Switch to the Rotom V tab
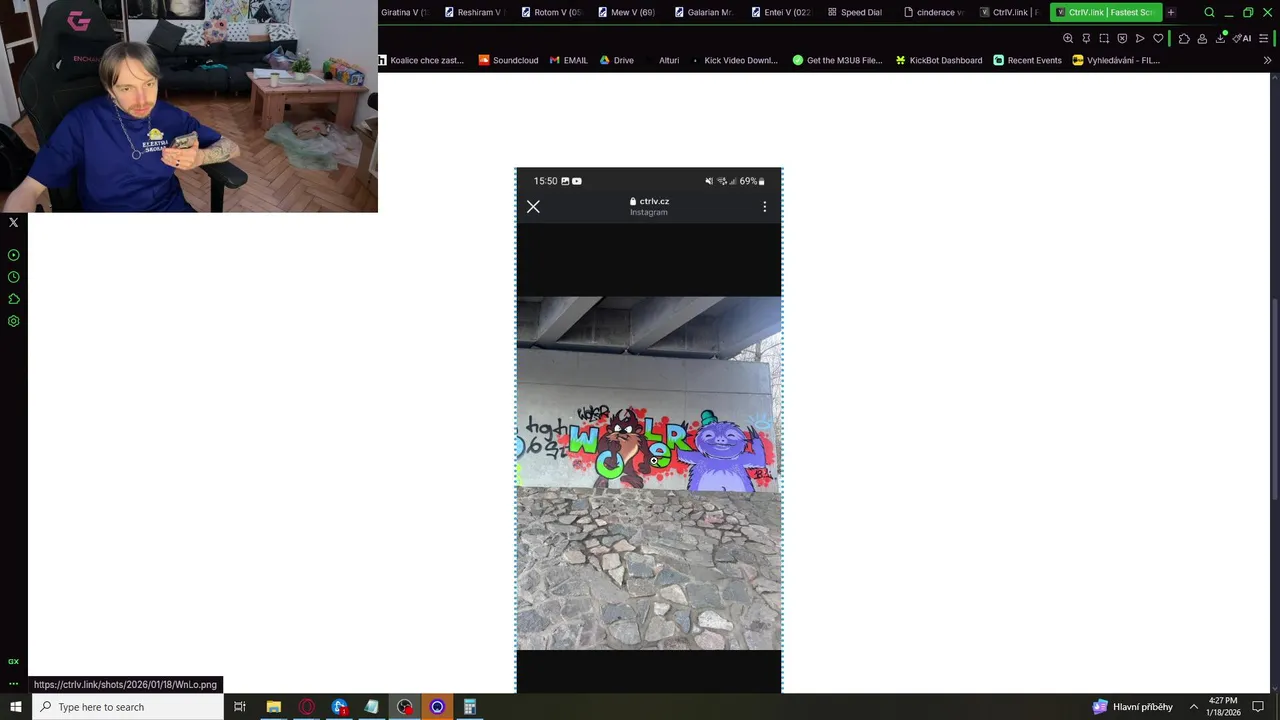The height and width of the screenshot is (720, 1280). 550,12
